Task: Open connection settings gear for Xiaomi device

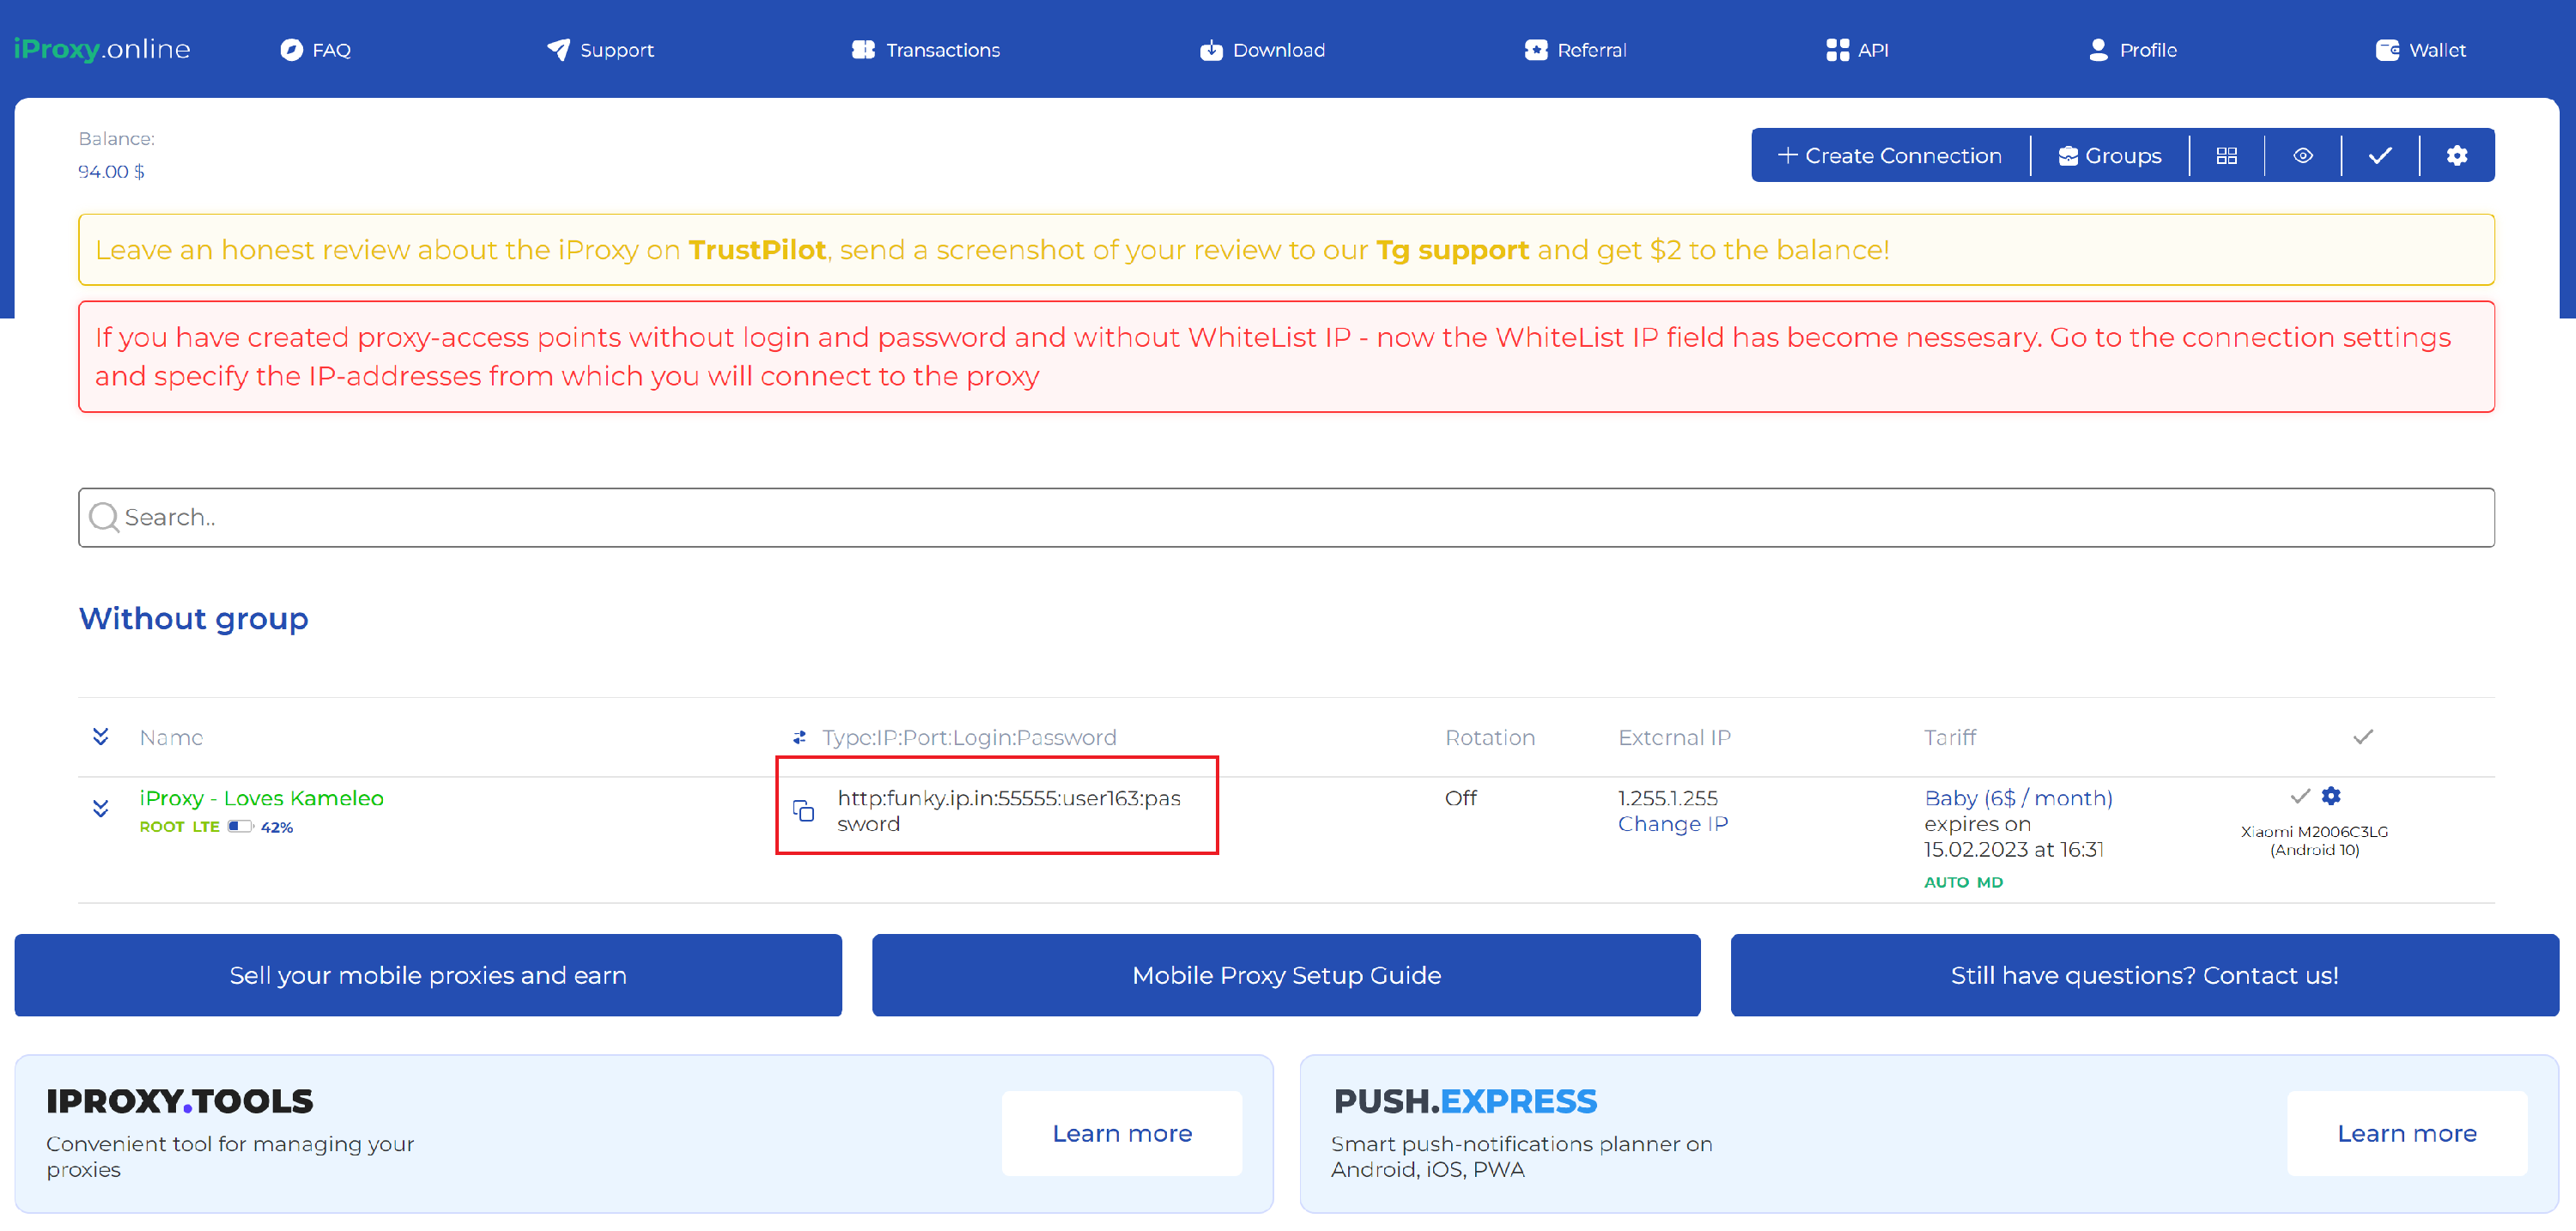Action: click(2331, 796)
